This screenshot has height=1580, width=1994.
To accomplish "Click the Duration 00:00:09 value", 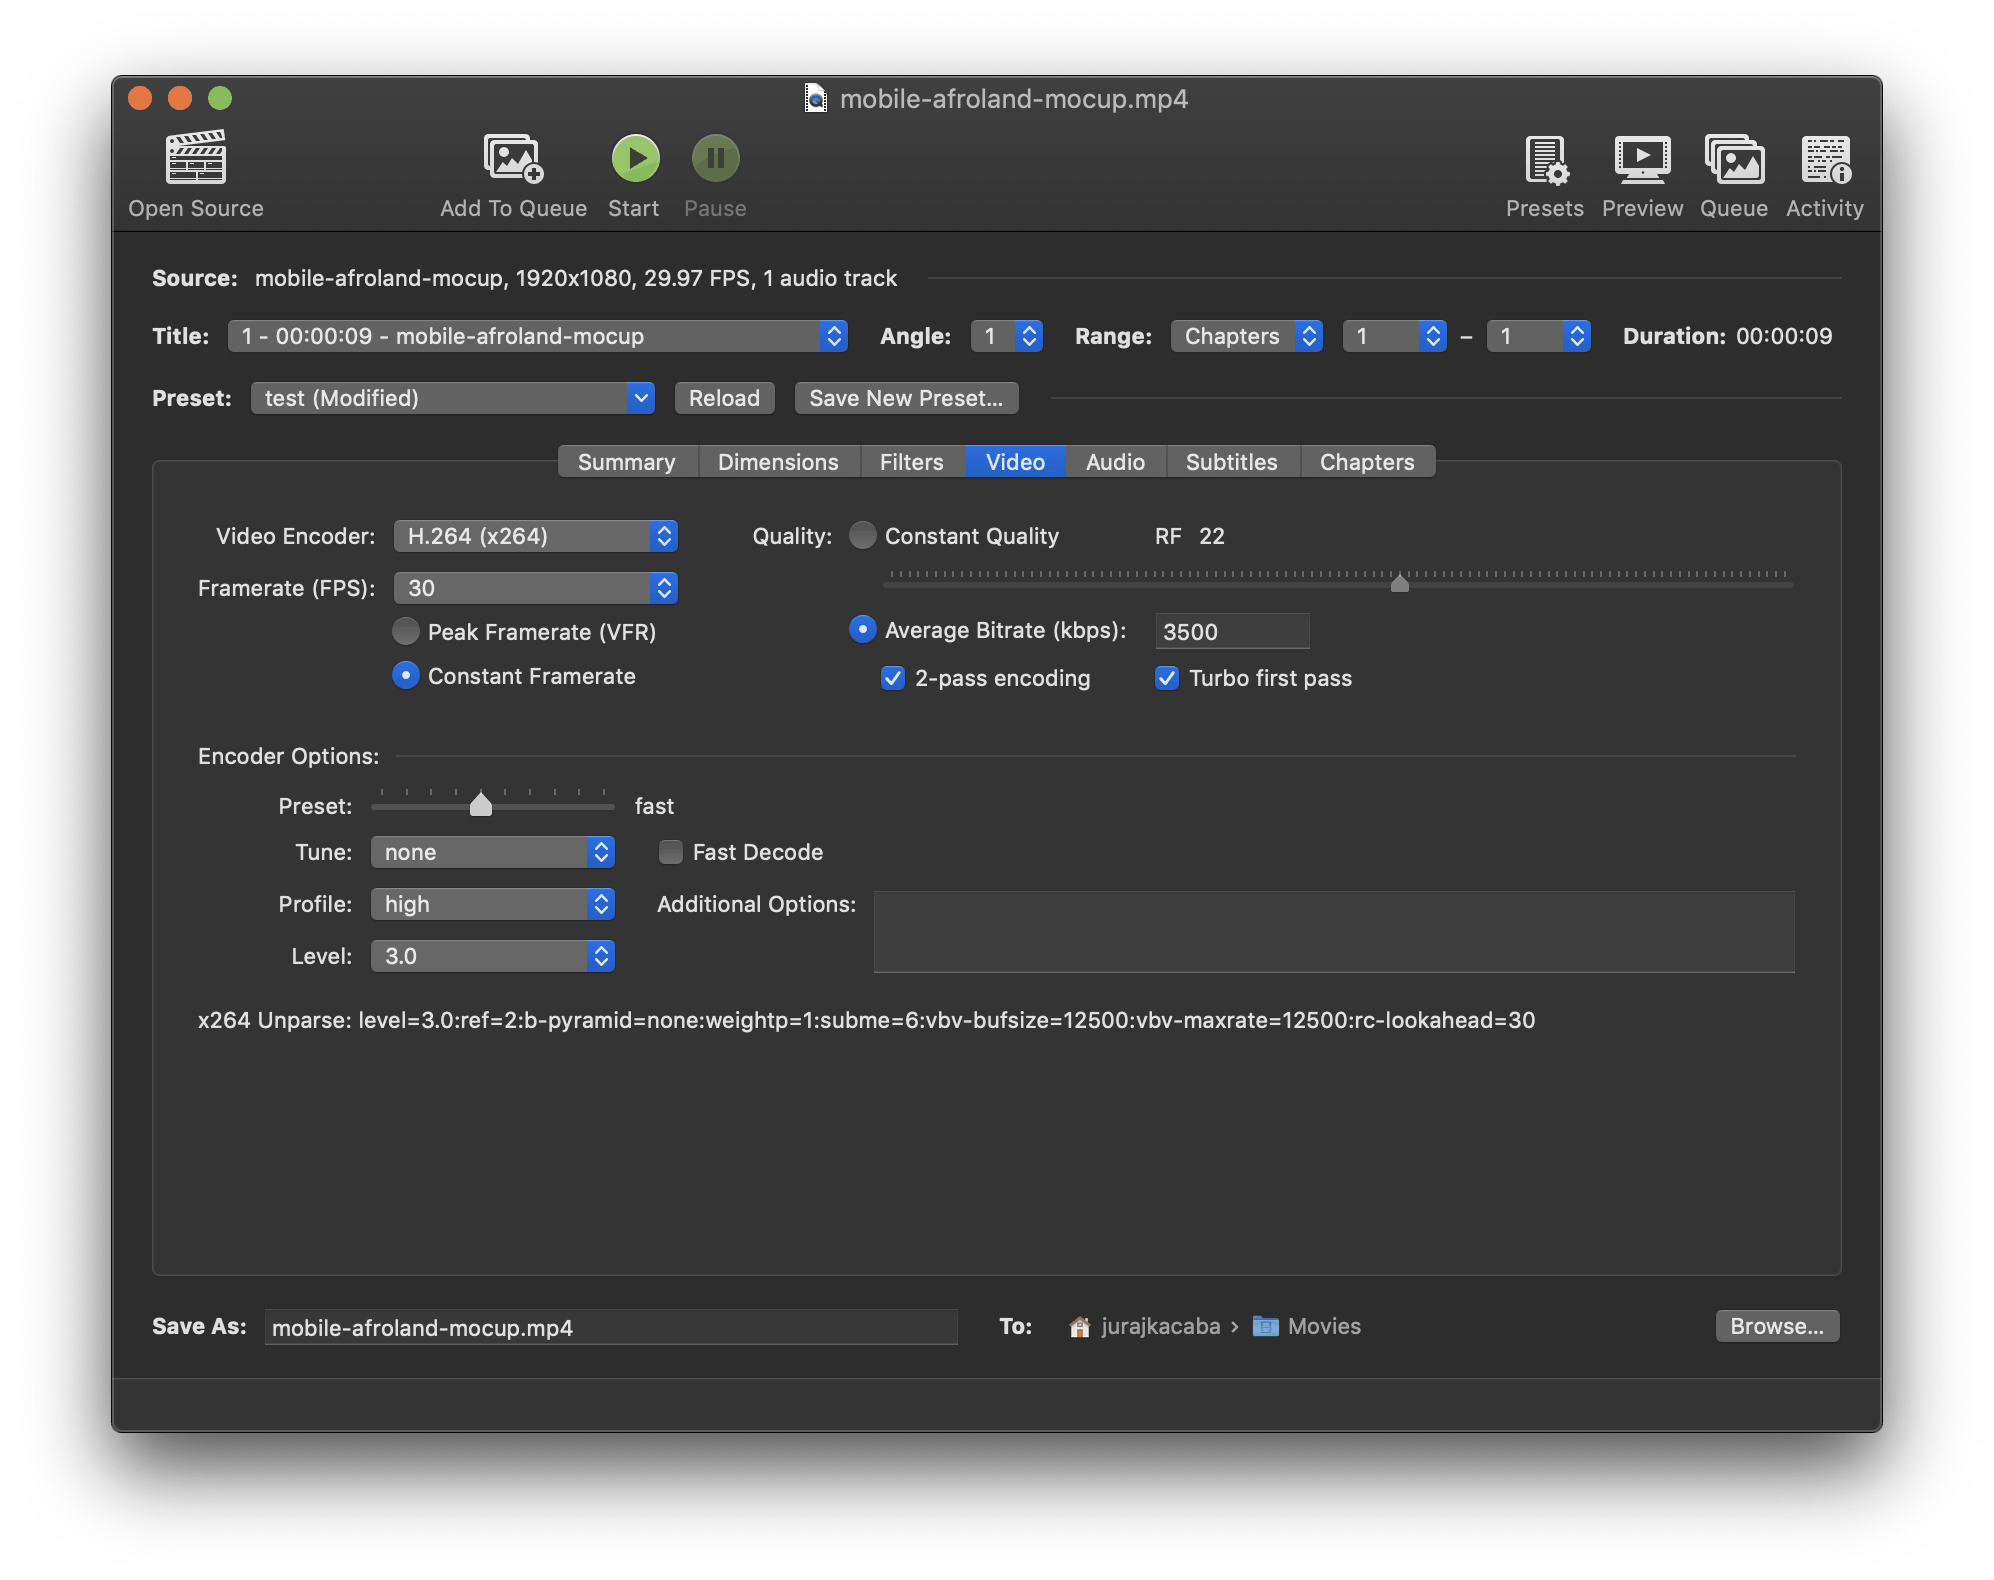I will 1784,336.
